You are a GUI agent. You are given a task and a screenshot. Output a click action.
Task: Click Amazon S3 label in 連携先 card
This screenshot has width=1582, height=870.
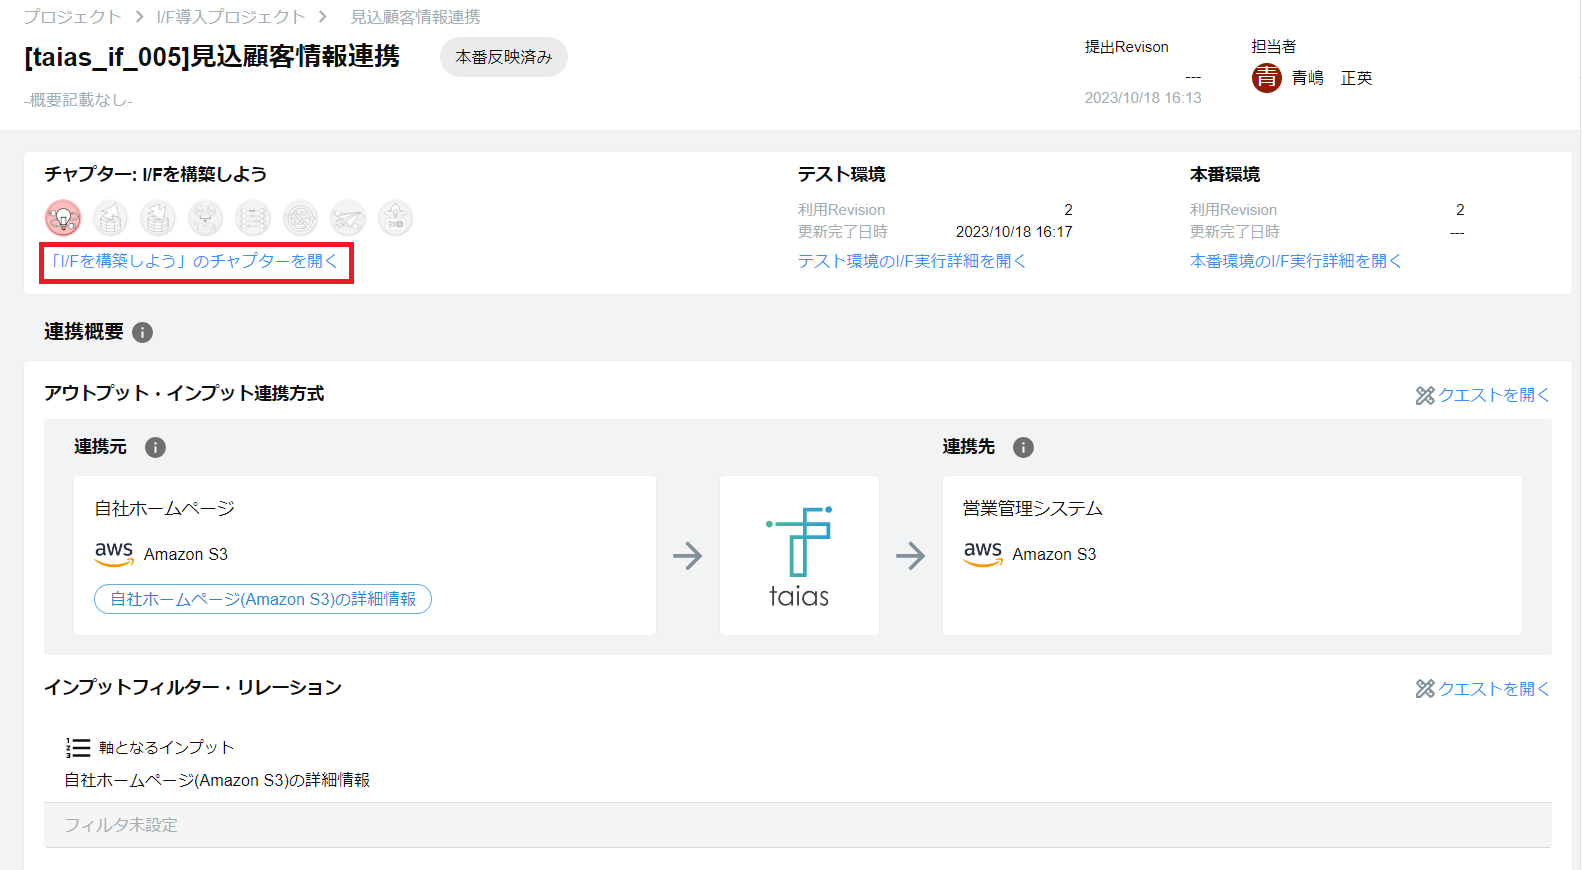[x=1054, y=554]
